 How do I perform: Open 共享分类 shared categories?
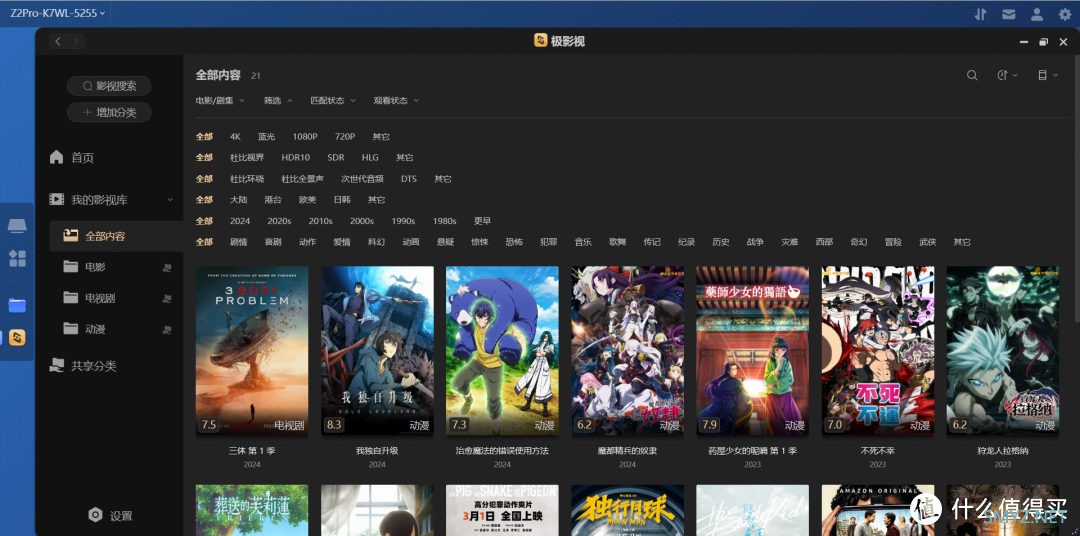tap(83, 366)
